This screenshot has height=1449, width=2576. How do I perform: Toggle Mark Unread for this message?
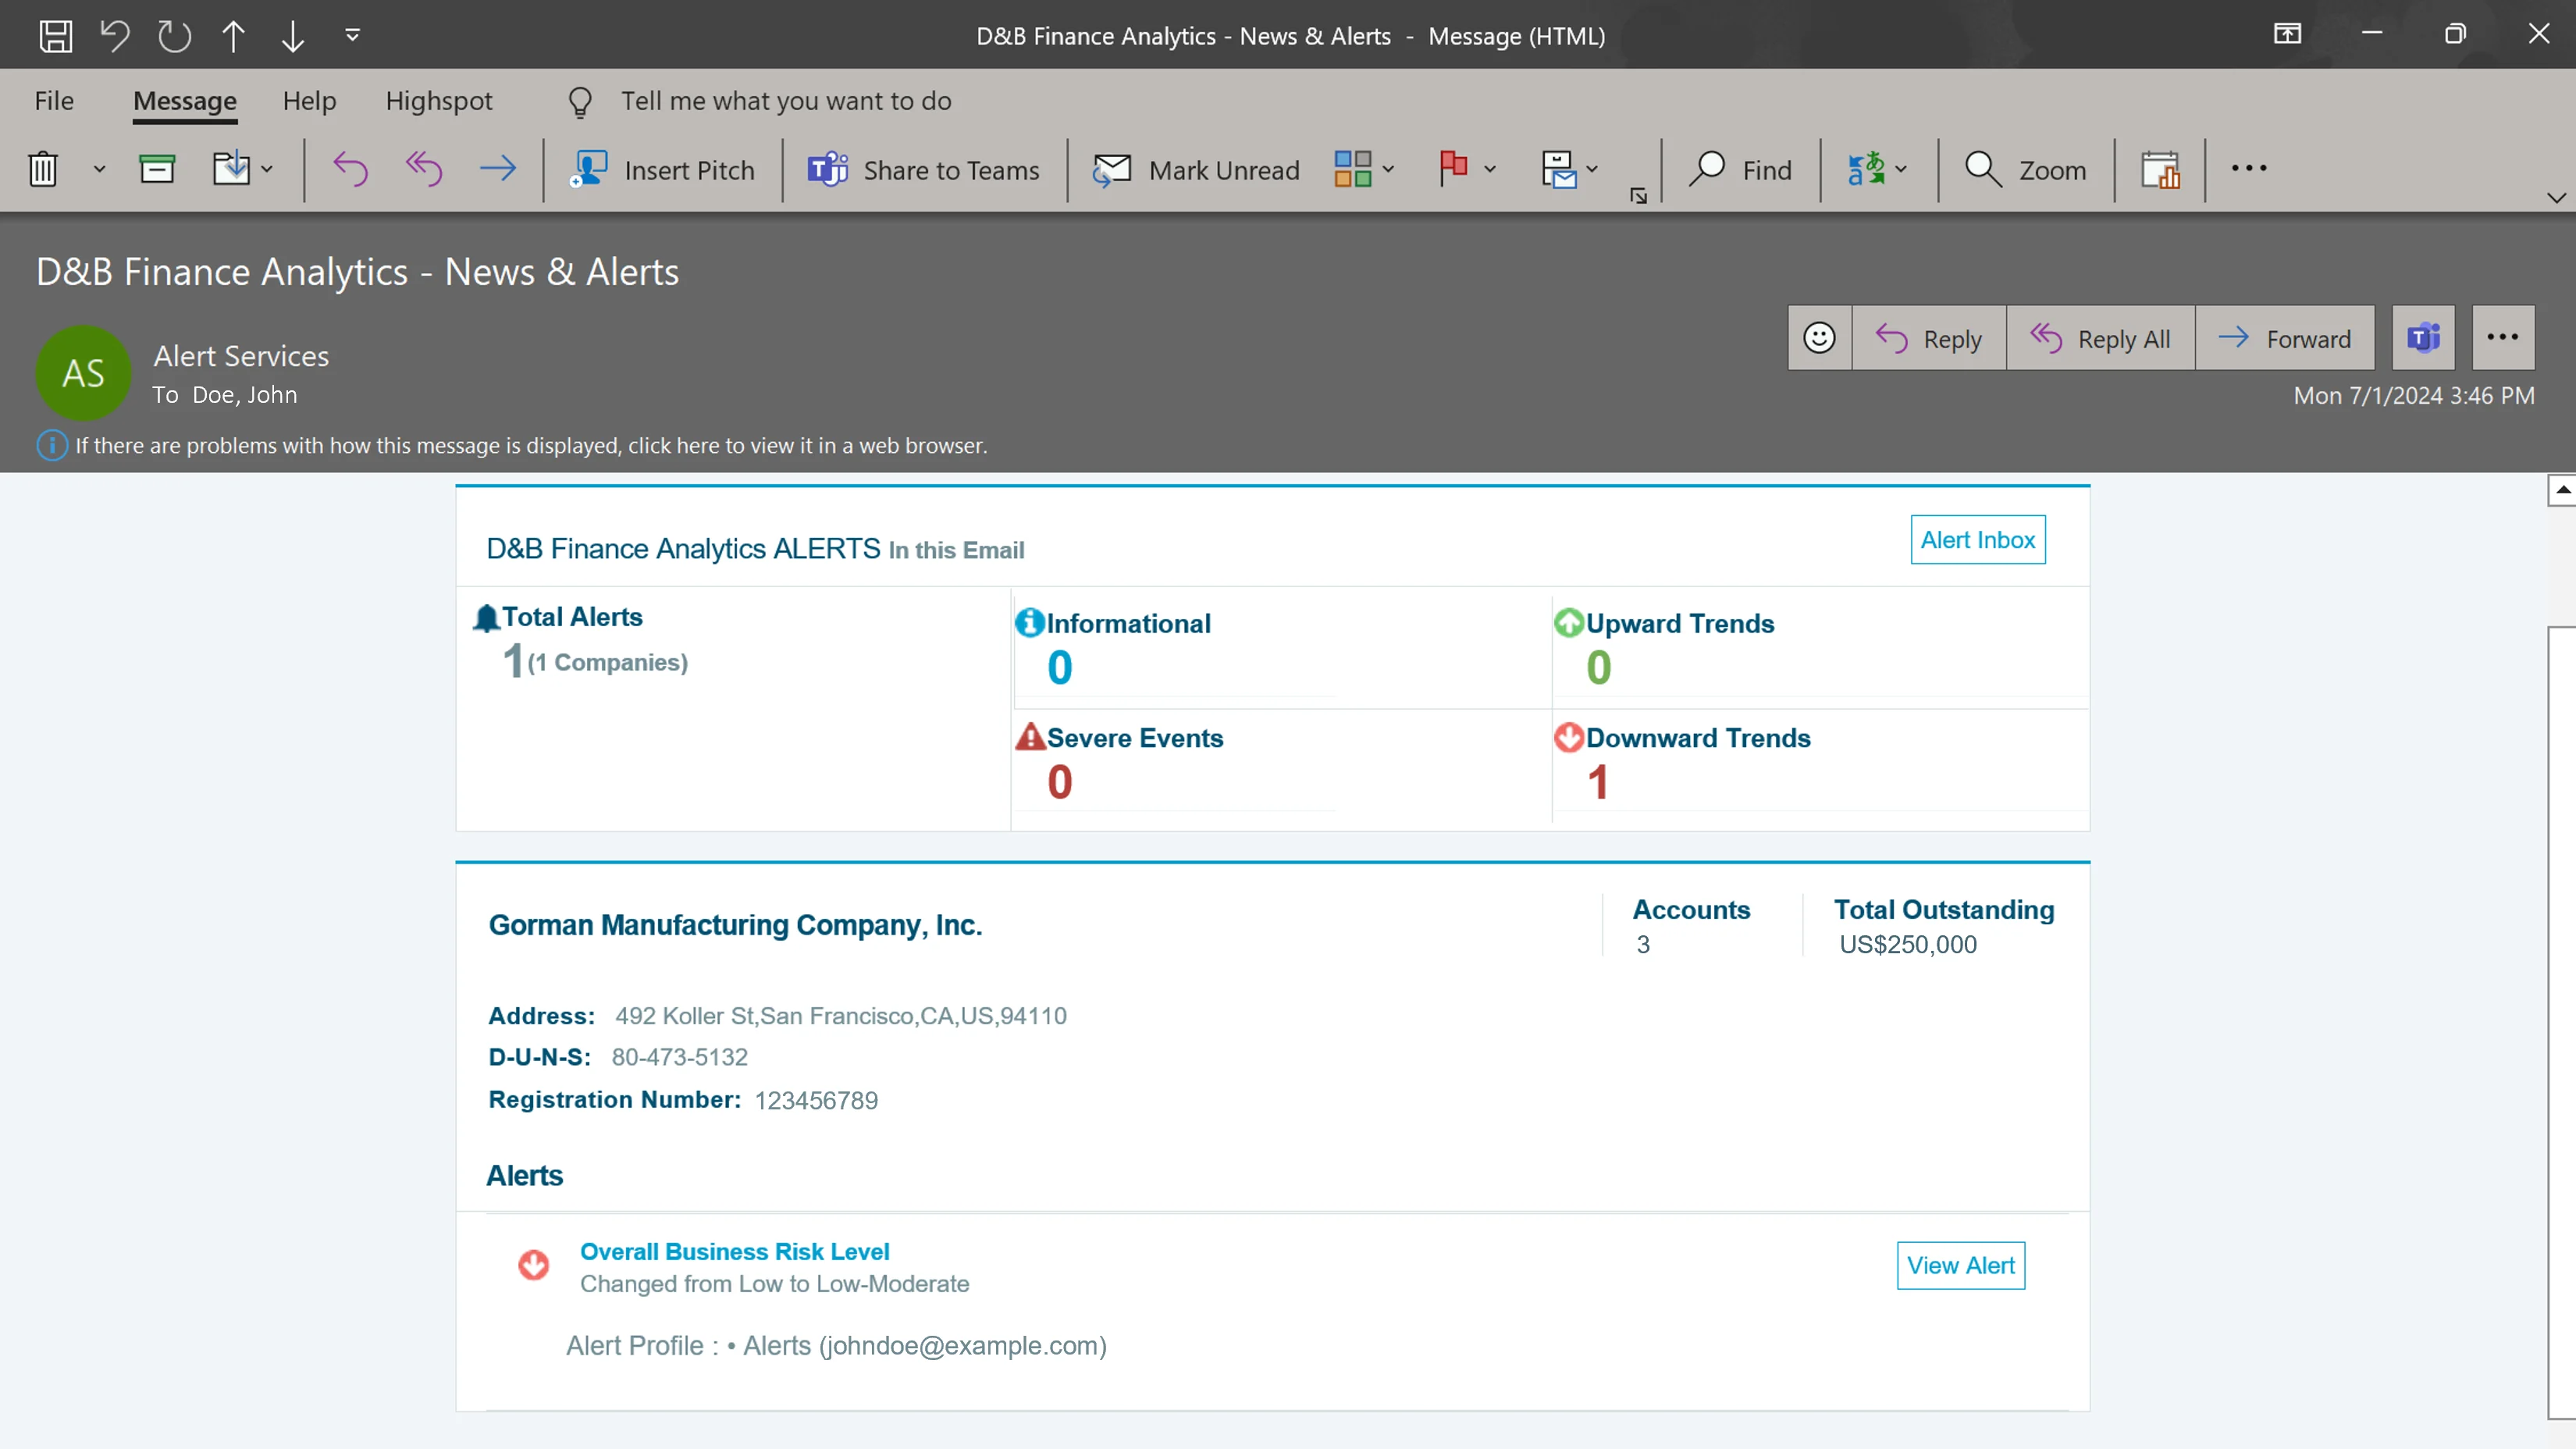(1196, 170)
